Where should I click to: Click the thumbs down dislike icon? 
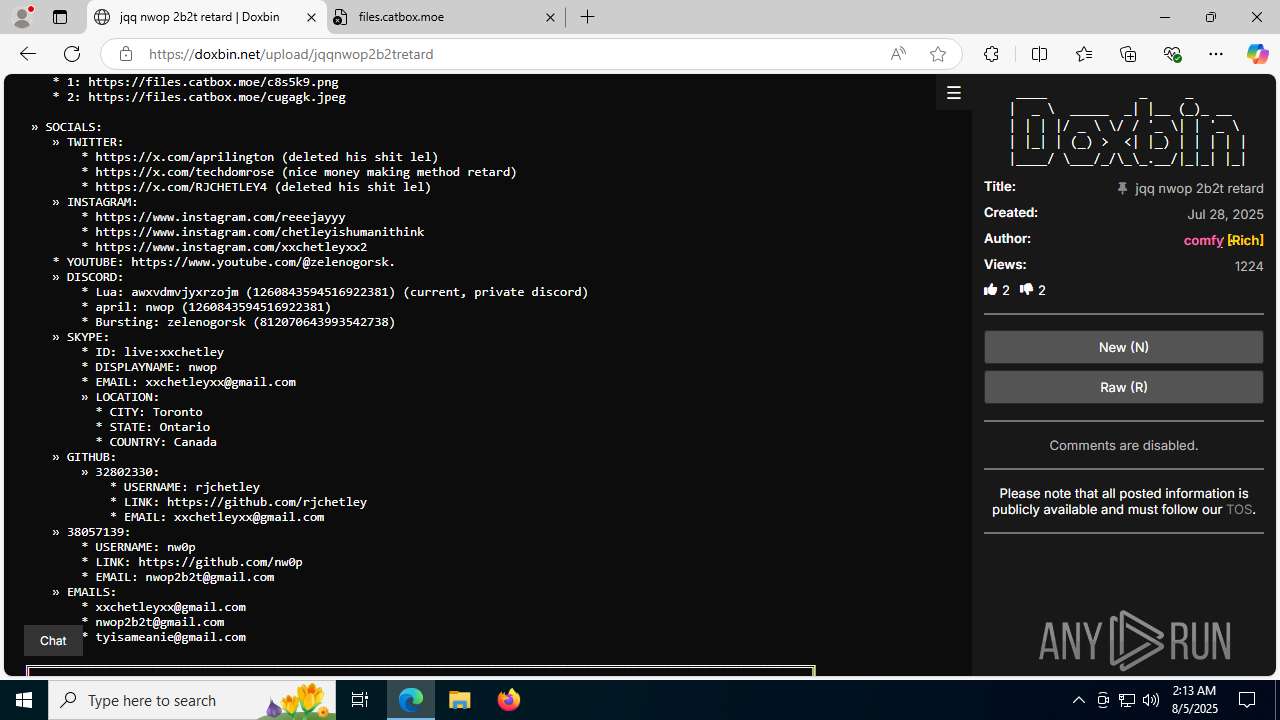(1026, 290)
